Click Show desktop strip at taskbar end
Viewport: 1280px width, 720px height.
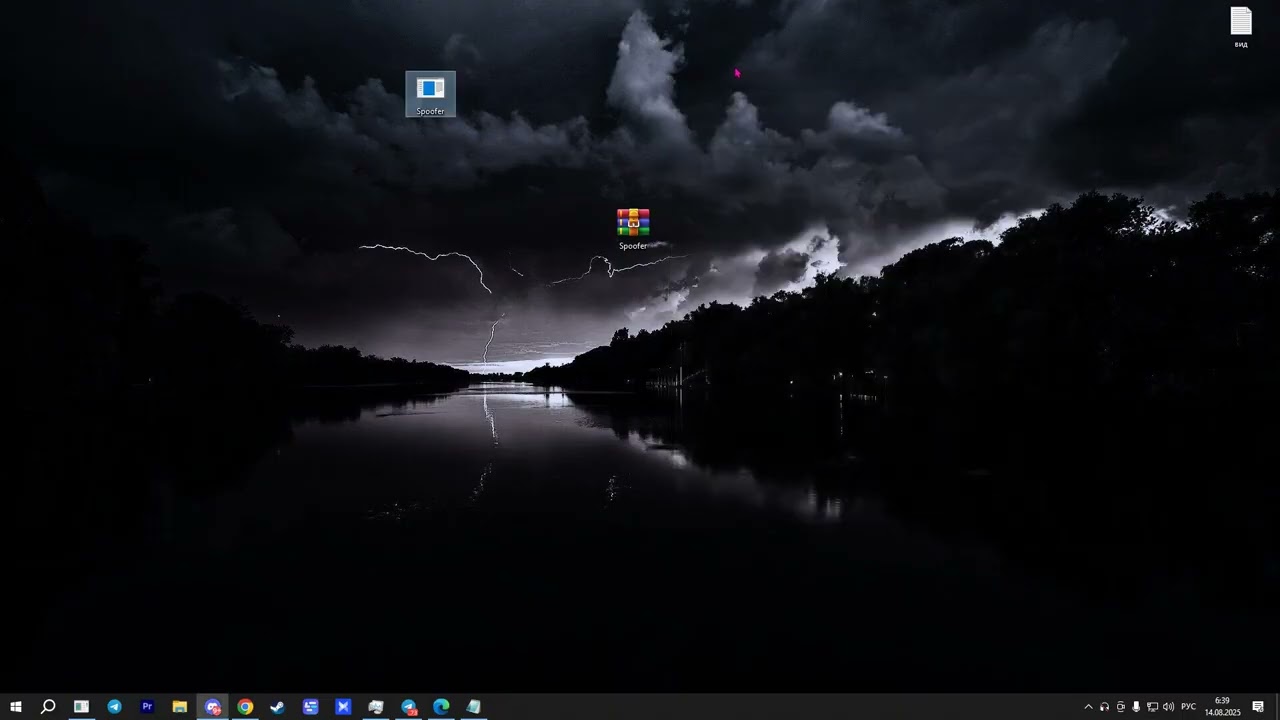1277,707
